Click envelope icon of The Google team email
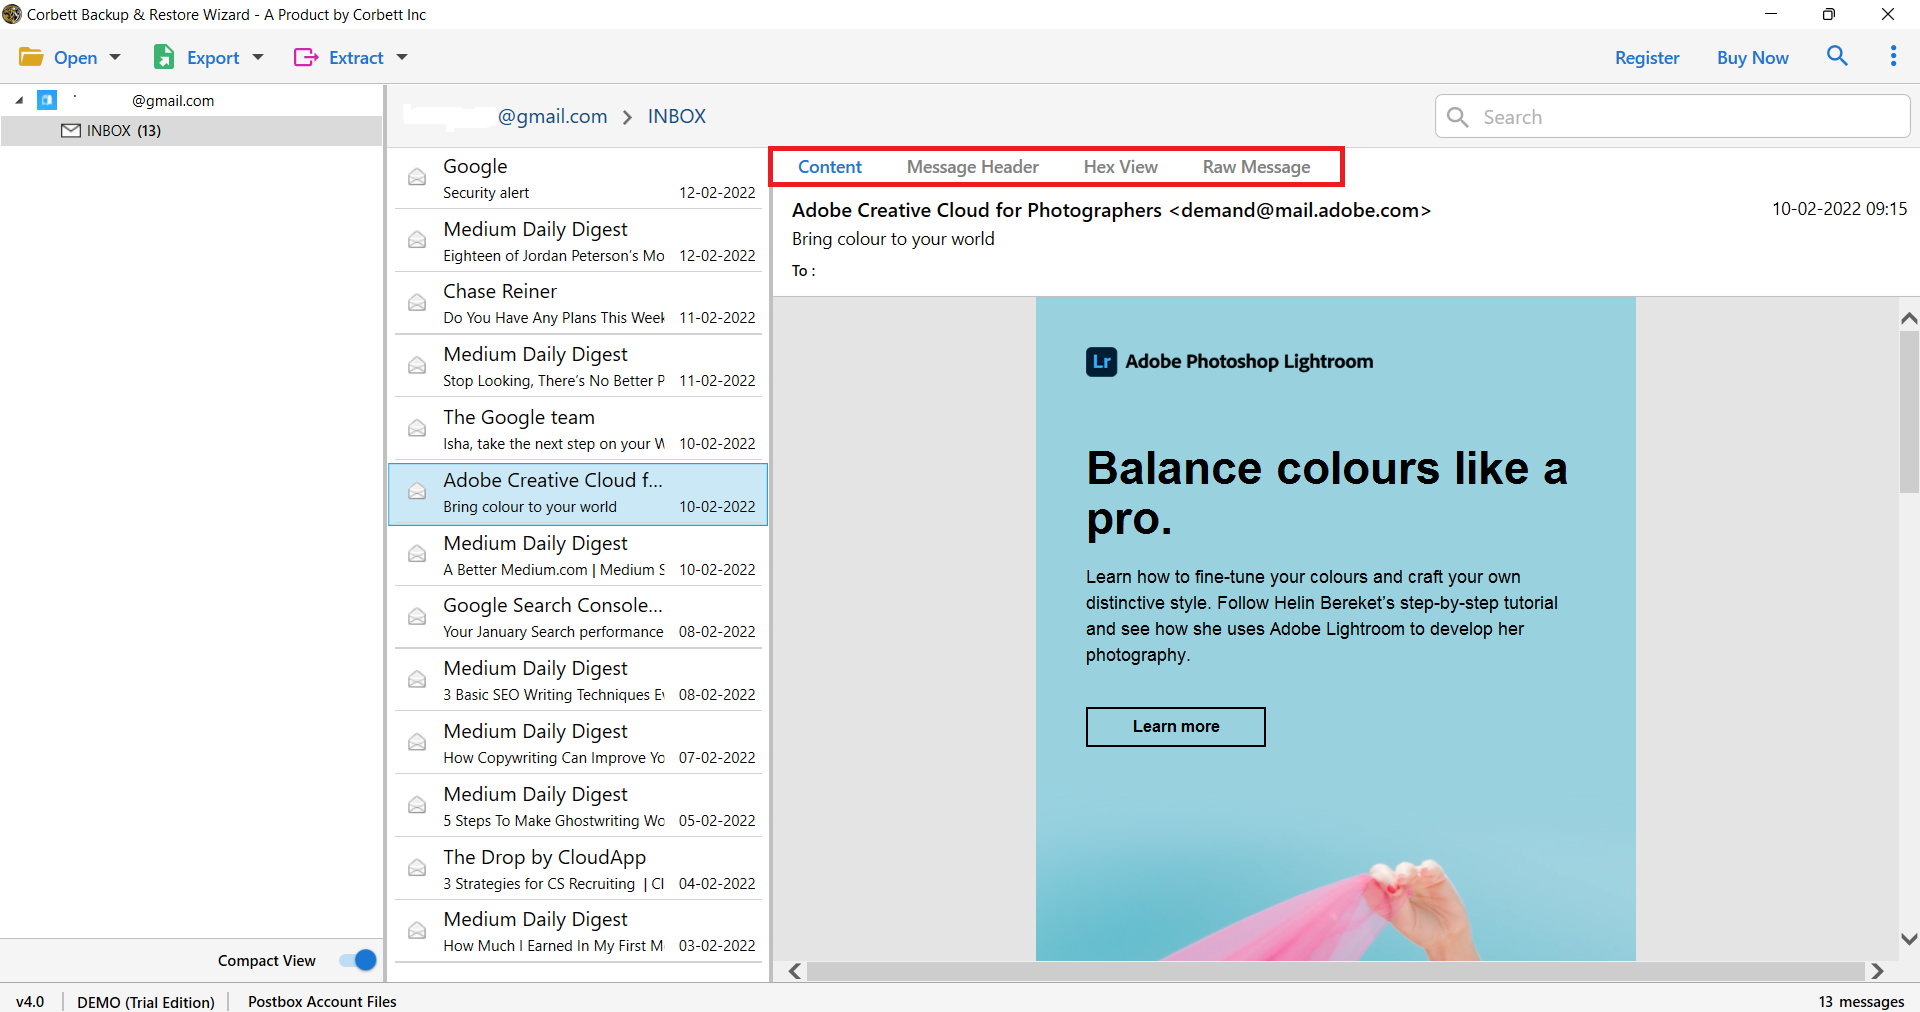The image size is (1920, 1012). tap(417, 428)
